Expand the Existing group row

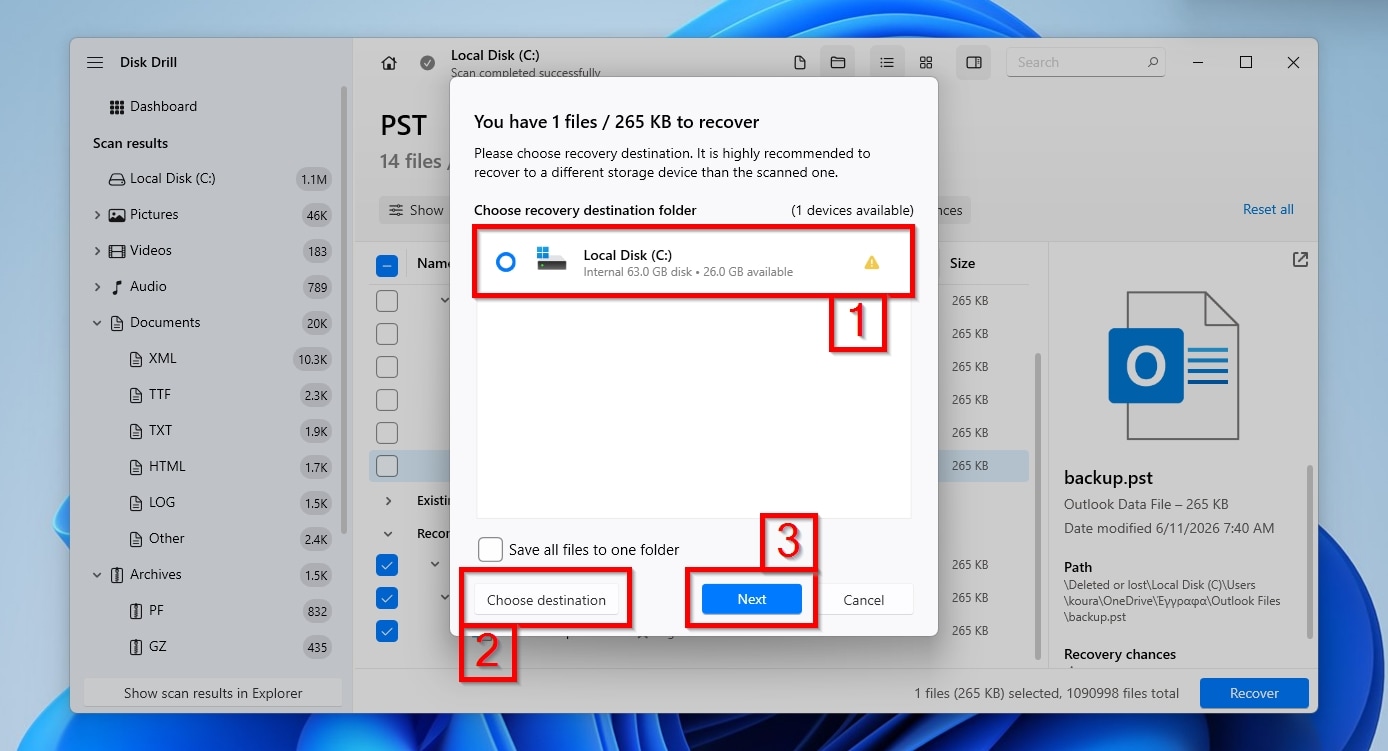[x=389, y=500]
